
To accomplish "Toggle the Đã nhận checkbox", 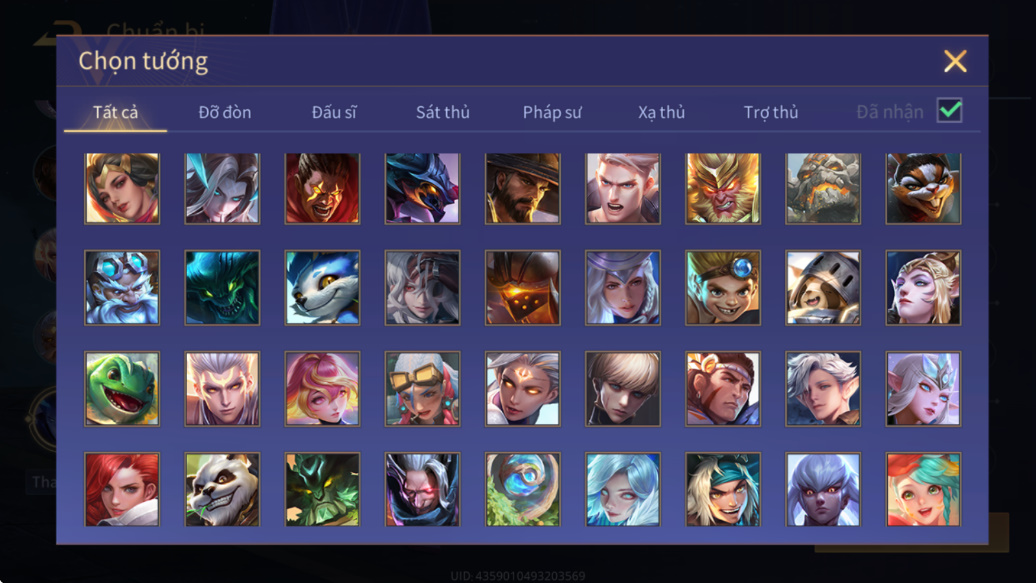I will [949, 110].
